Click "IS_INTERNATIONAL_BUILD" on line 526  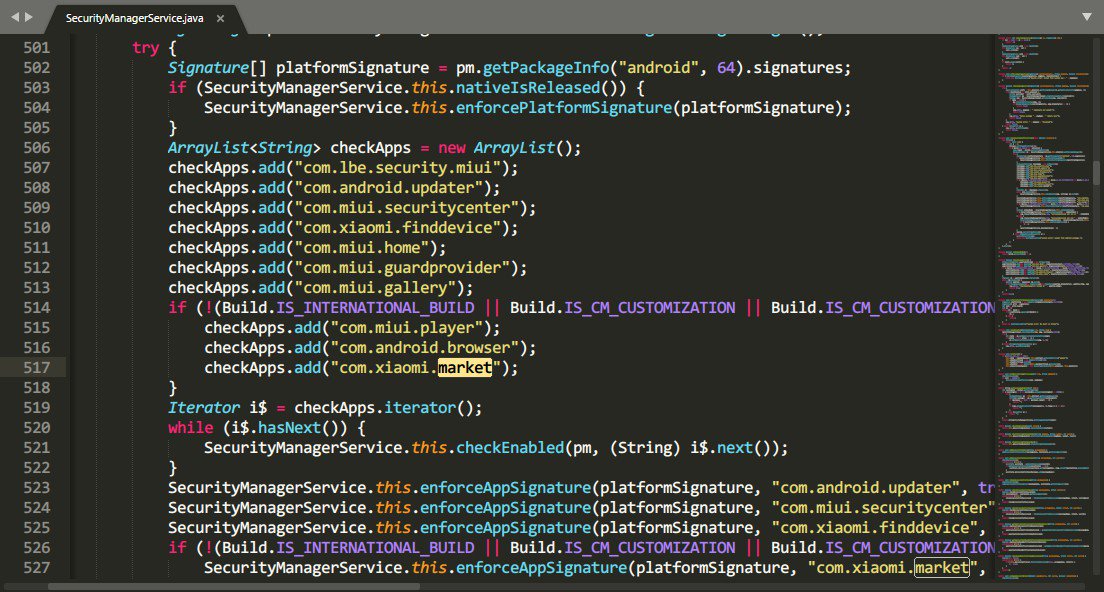click(x=375, y=548)
